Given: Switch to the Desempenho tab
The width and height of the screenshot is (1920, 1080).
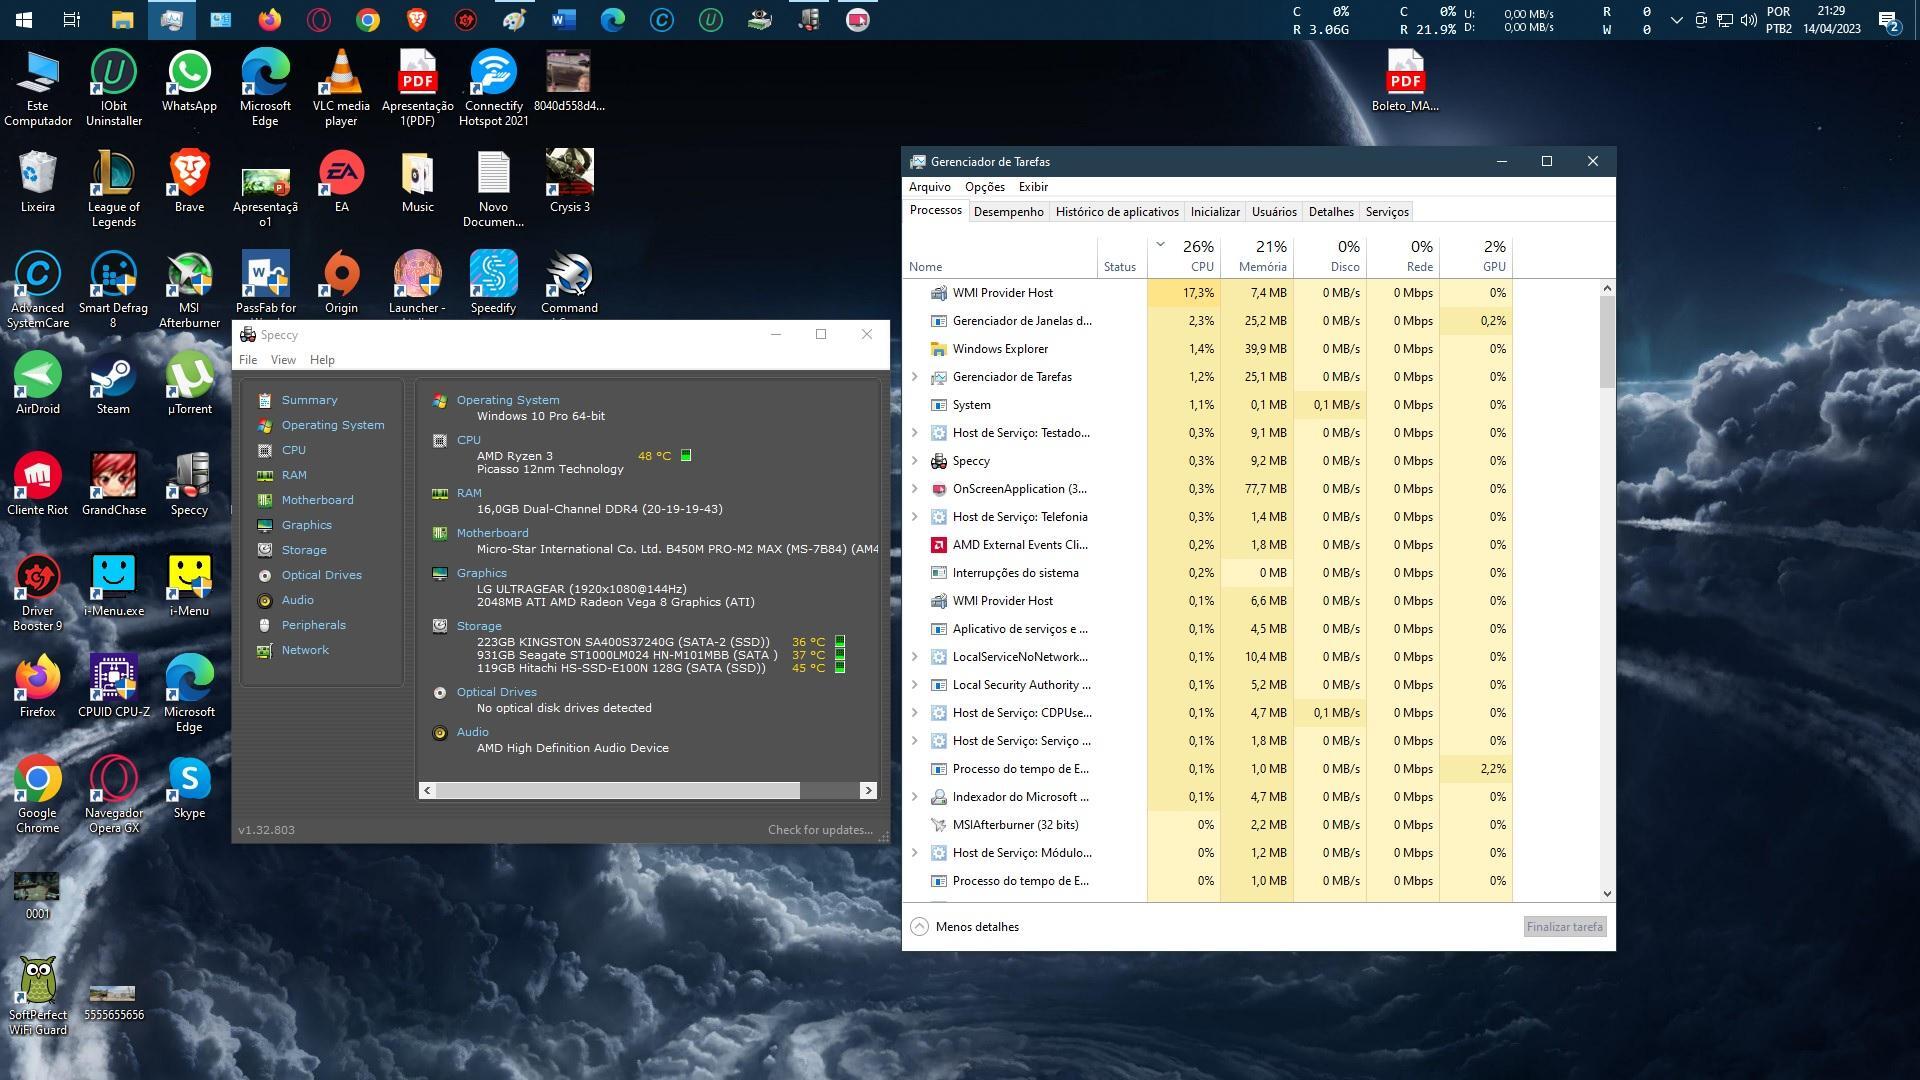Looking at the screenshot, I should 1008,212.
